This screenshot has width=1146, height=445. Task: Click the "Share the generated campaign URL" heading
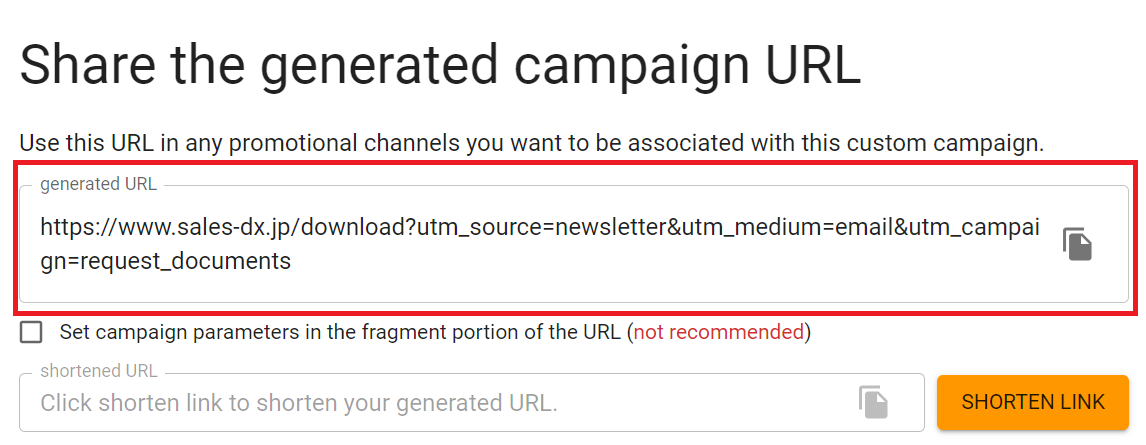(440, 66)
